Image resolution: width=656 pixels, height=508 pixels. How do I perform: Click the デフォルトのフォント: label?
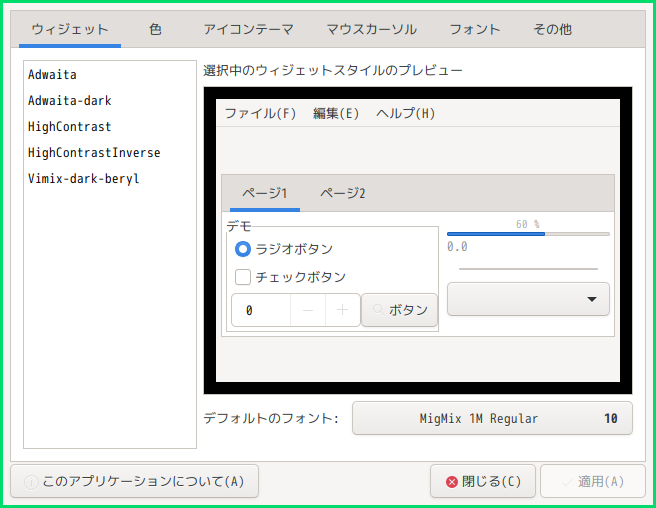[x=271, y=418]
